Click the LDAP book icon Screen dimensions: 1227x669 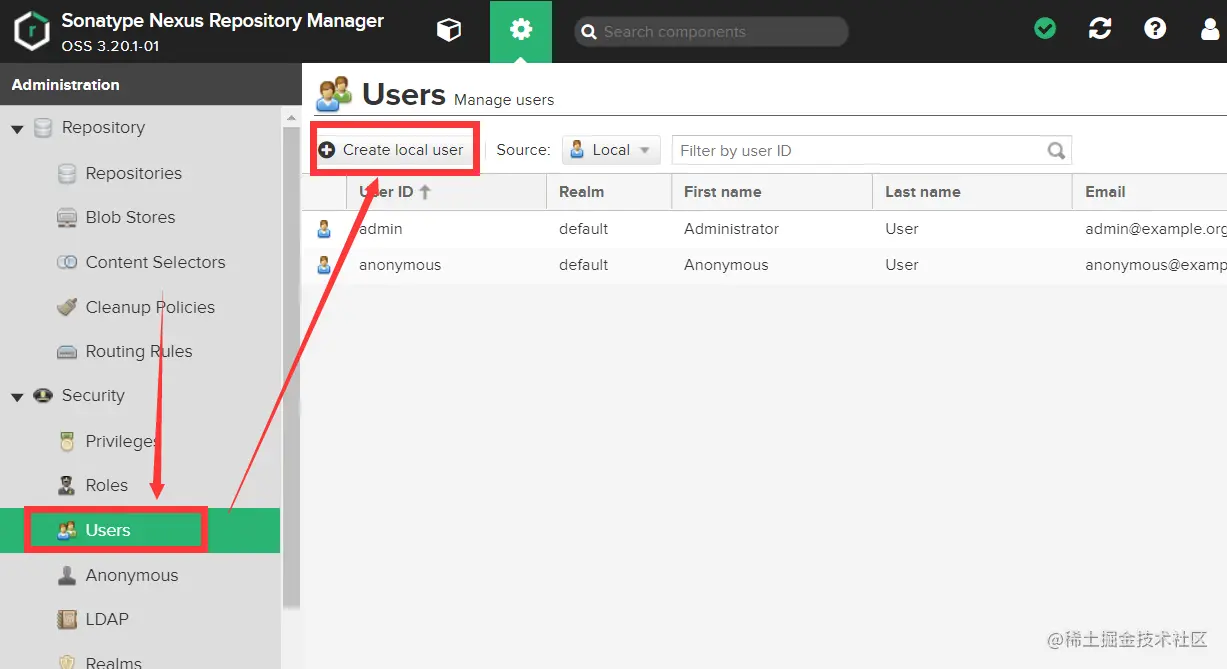[67, 619]
